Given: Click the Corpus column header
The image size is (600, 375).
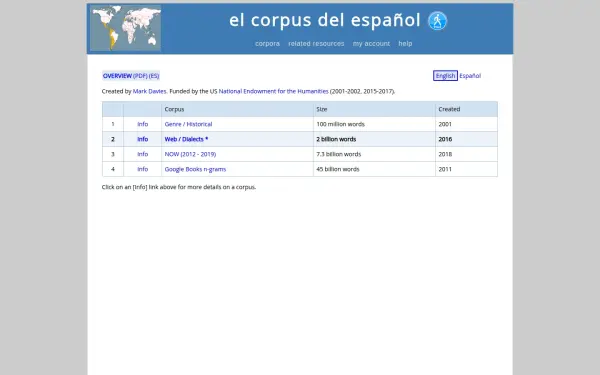Looking at the screenshot, I should [237, 109].
